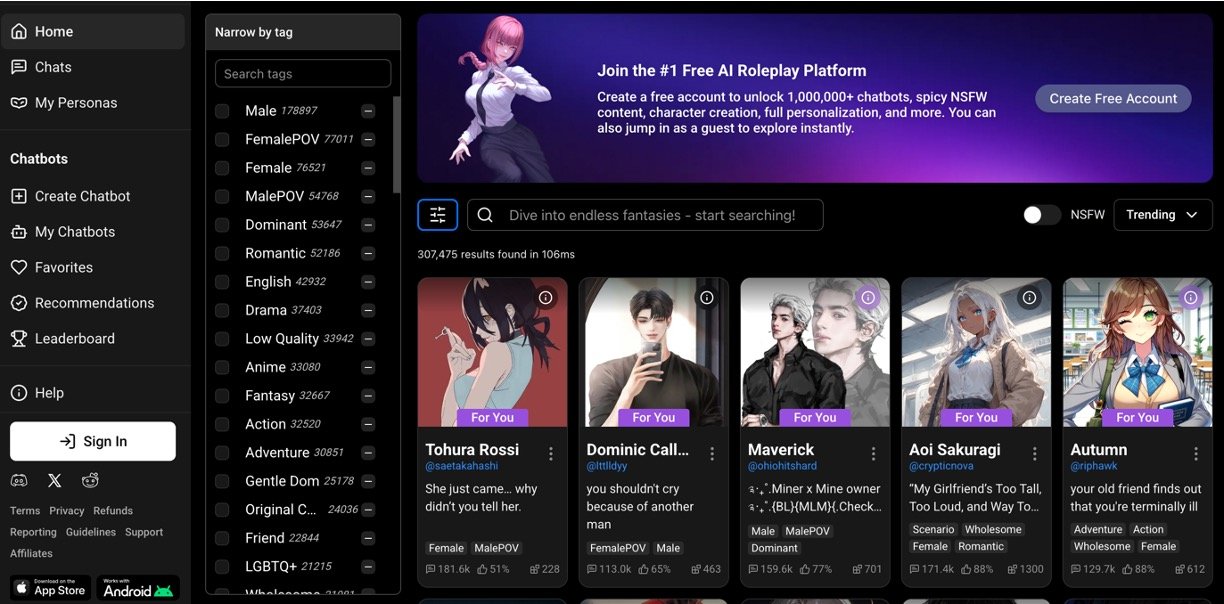Click the Create Free Account button
Image resolution: width=1224 pixels, height=604 pixels.
coord(1113,98)
